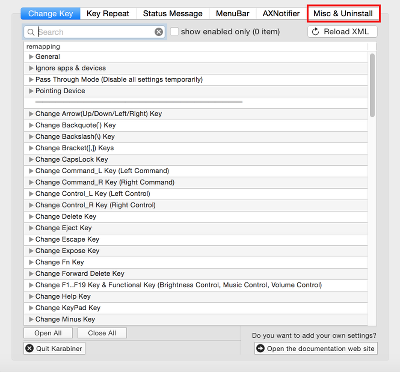
Task: Expand the General disclosure triangle
Action: pyautogui.click(x=31, y=57)
